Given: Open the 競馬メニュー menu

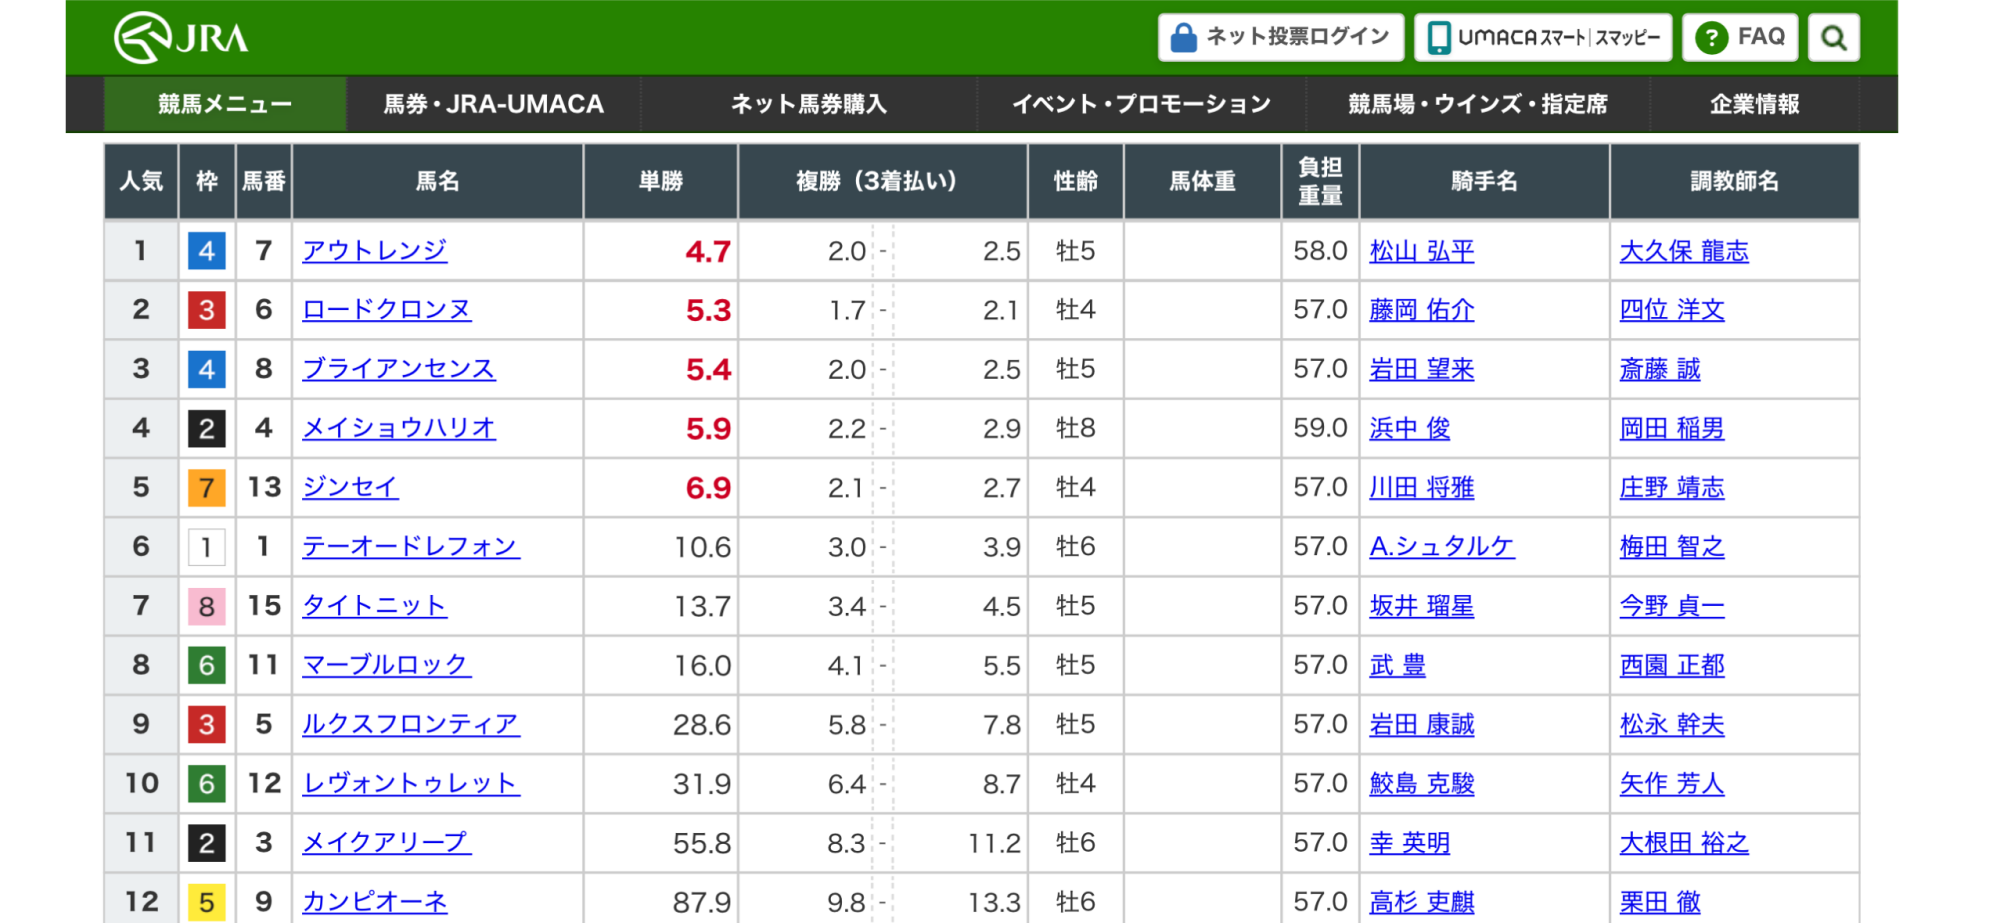Looking at the screenshot, I should [225, 104].
